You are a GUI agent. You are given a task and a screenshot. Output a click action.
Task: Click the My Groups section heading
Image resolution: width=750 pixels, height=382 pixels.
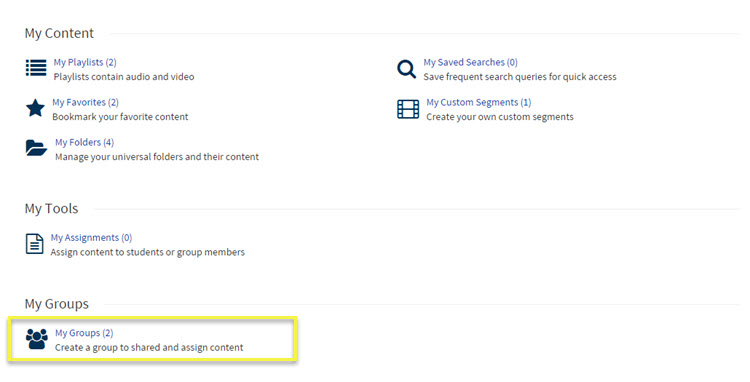click(x=56, y=304)
